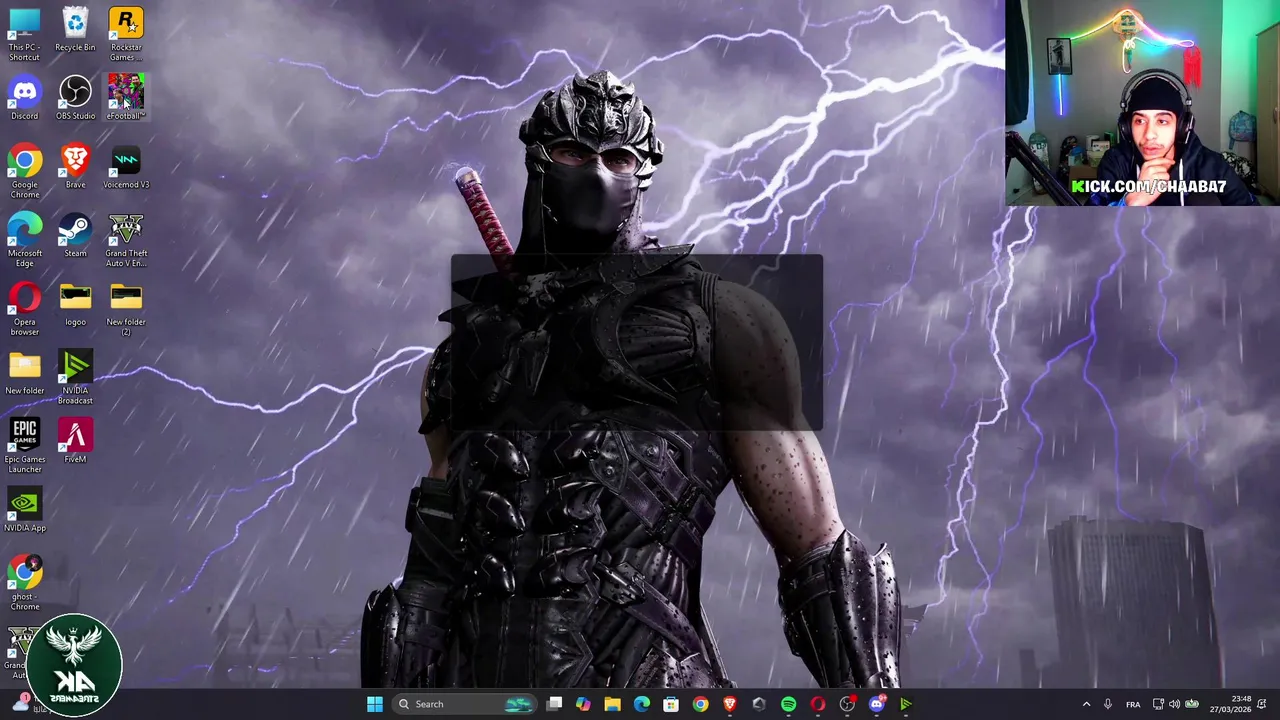Open the Steam desktop shortcut
This screenshot has height=720, width=1280.
click(75, 235)
